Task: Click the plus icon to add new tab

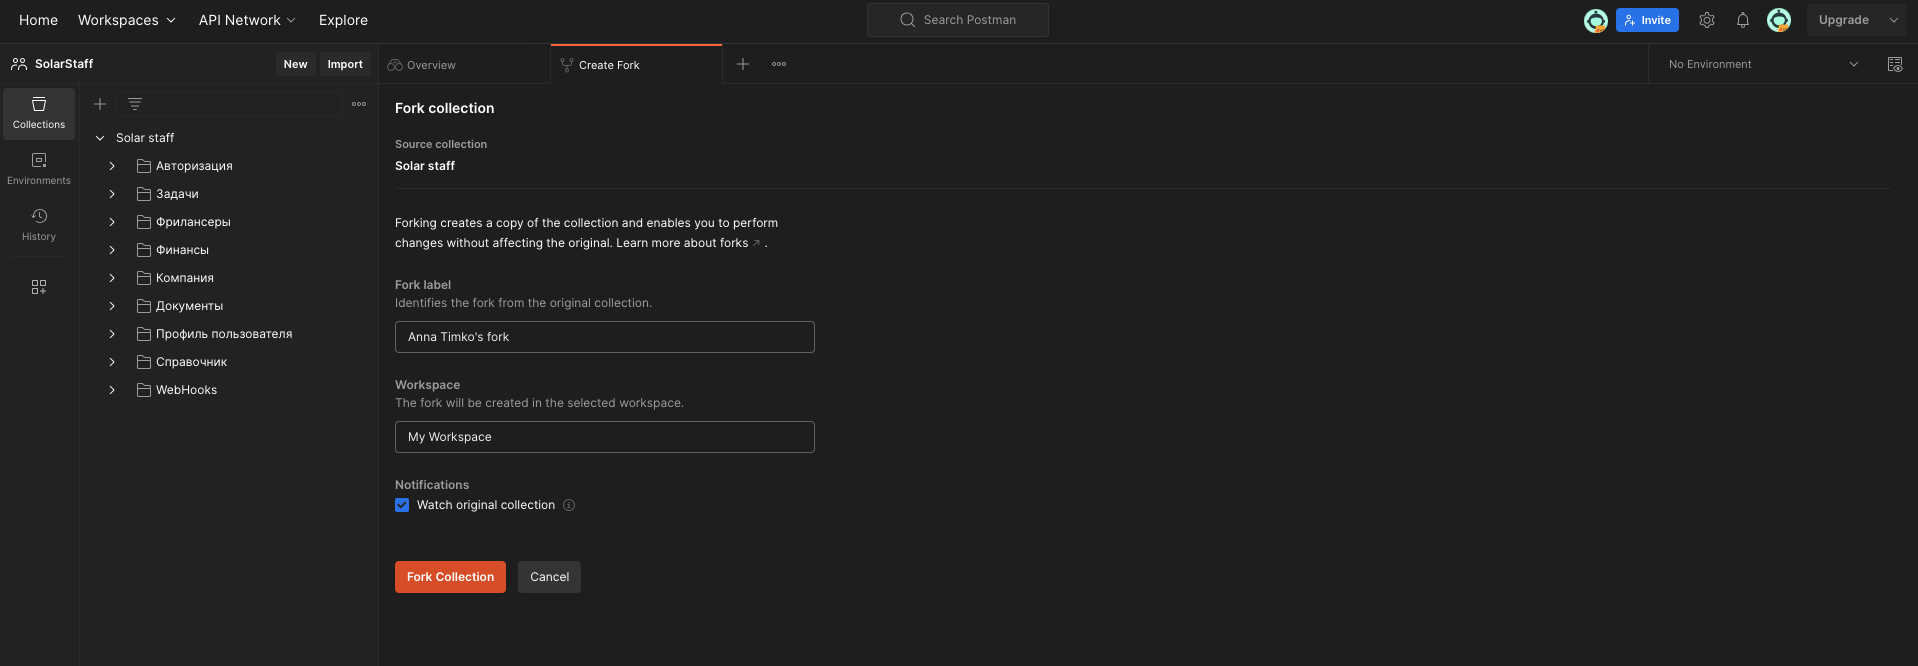Action: click(x=743, y=64)
